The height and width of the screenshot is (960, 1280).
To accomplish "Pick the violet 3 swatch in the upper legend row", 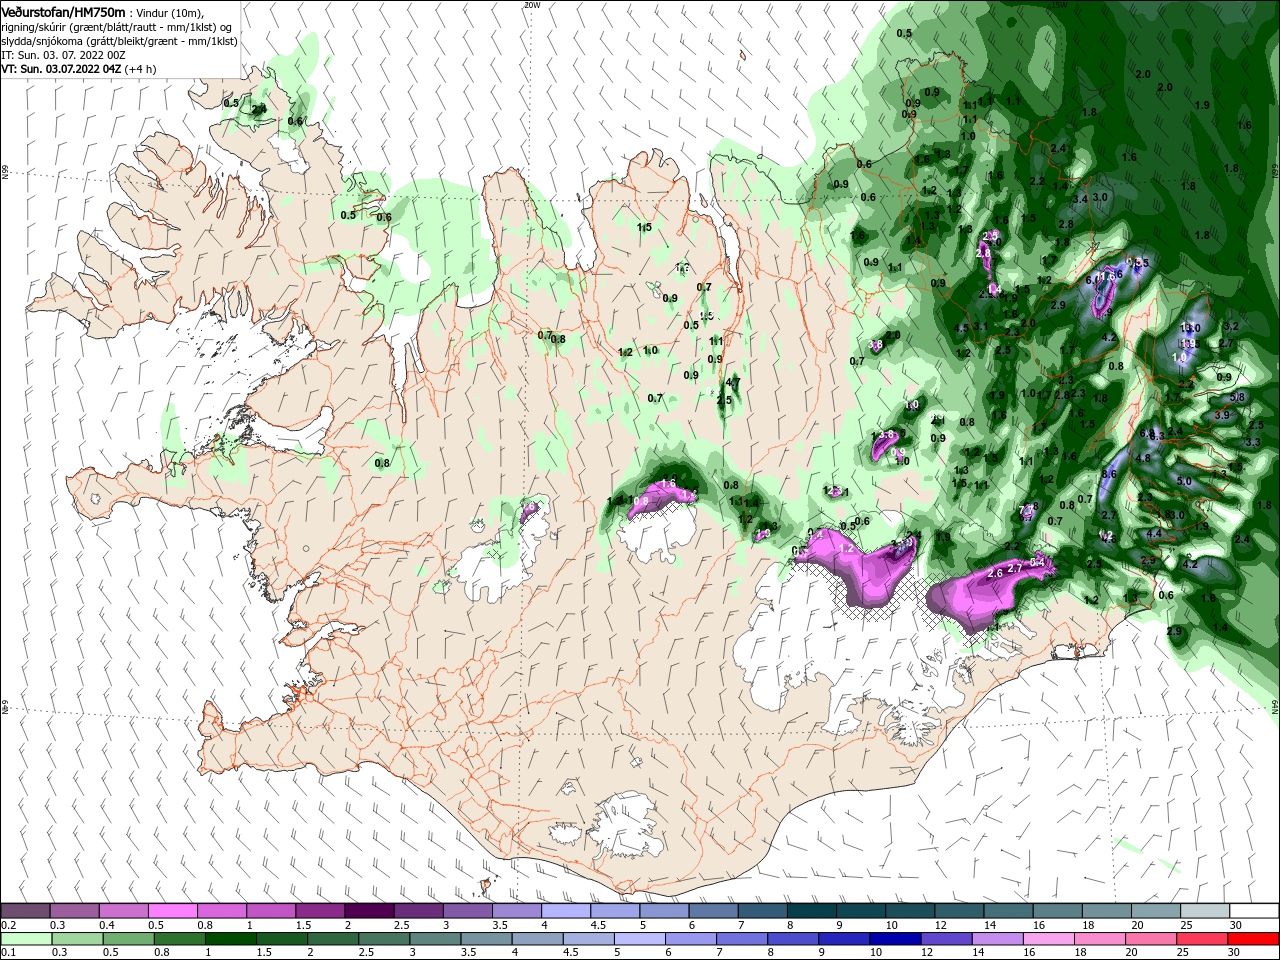I will point(467,910).
